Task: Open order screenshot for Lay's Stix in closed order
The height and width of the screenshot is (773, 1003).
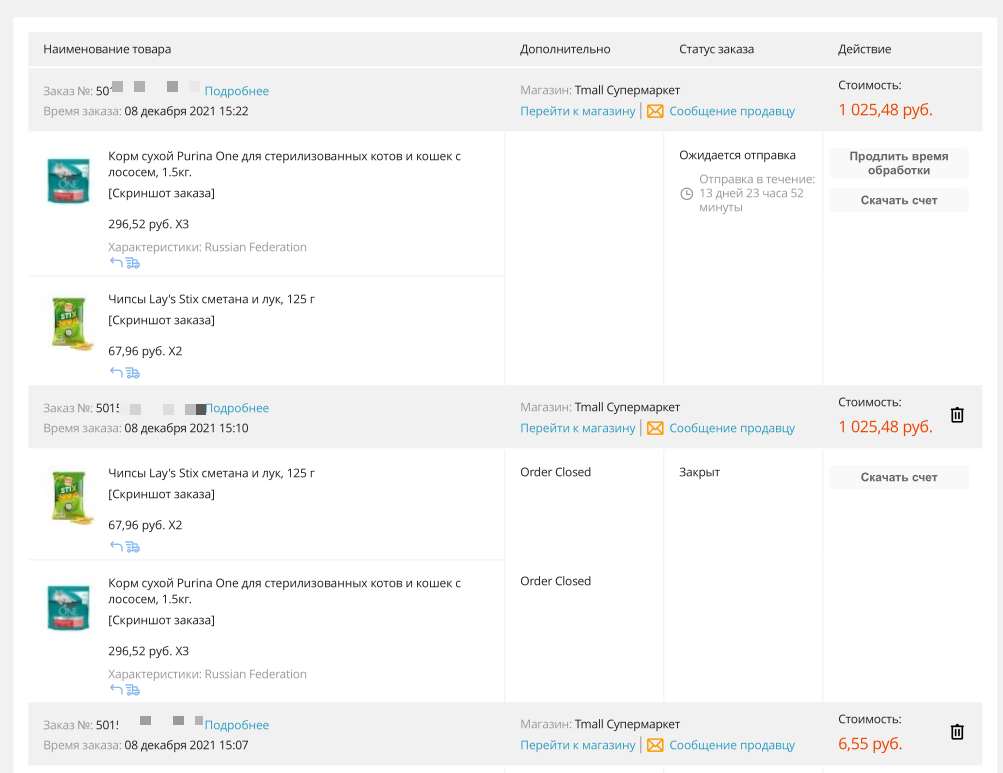Action: (x=161, y=494)
